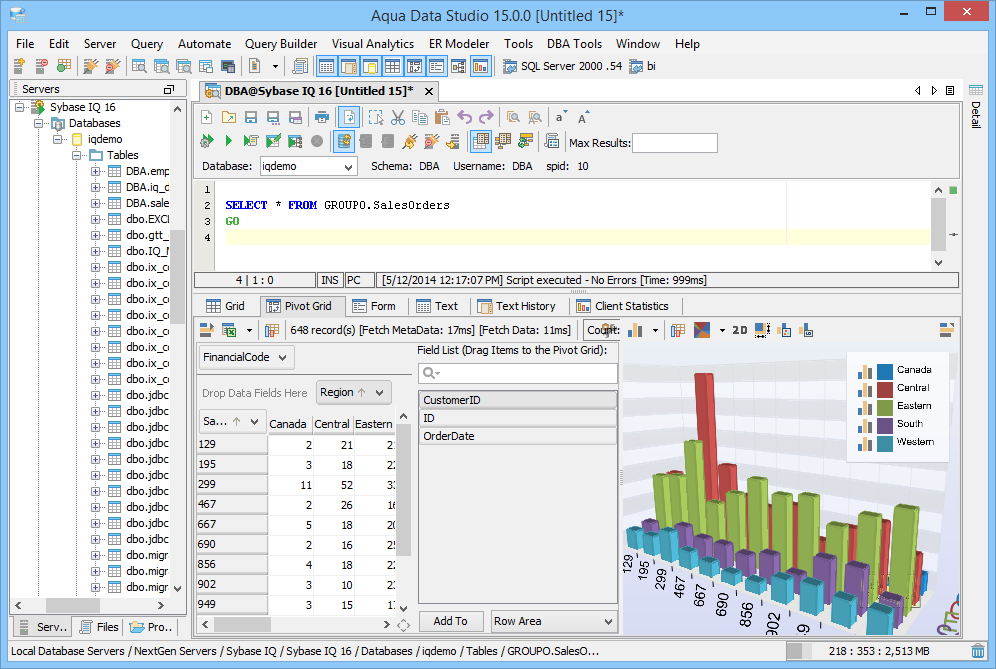
Task: Switch to the Text History tab
Action: coord(516,306)
